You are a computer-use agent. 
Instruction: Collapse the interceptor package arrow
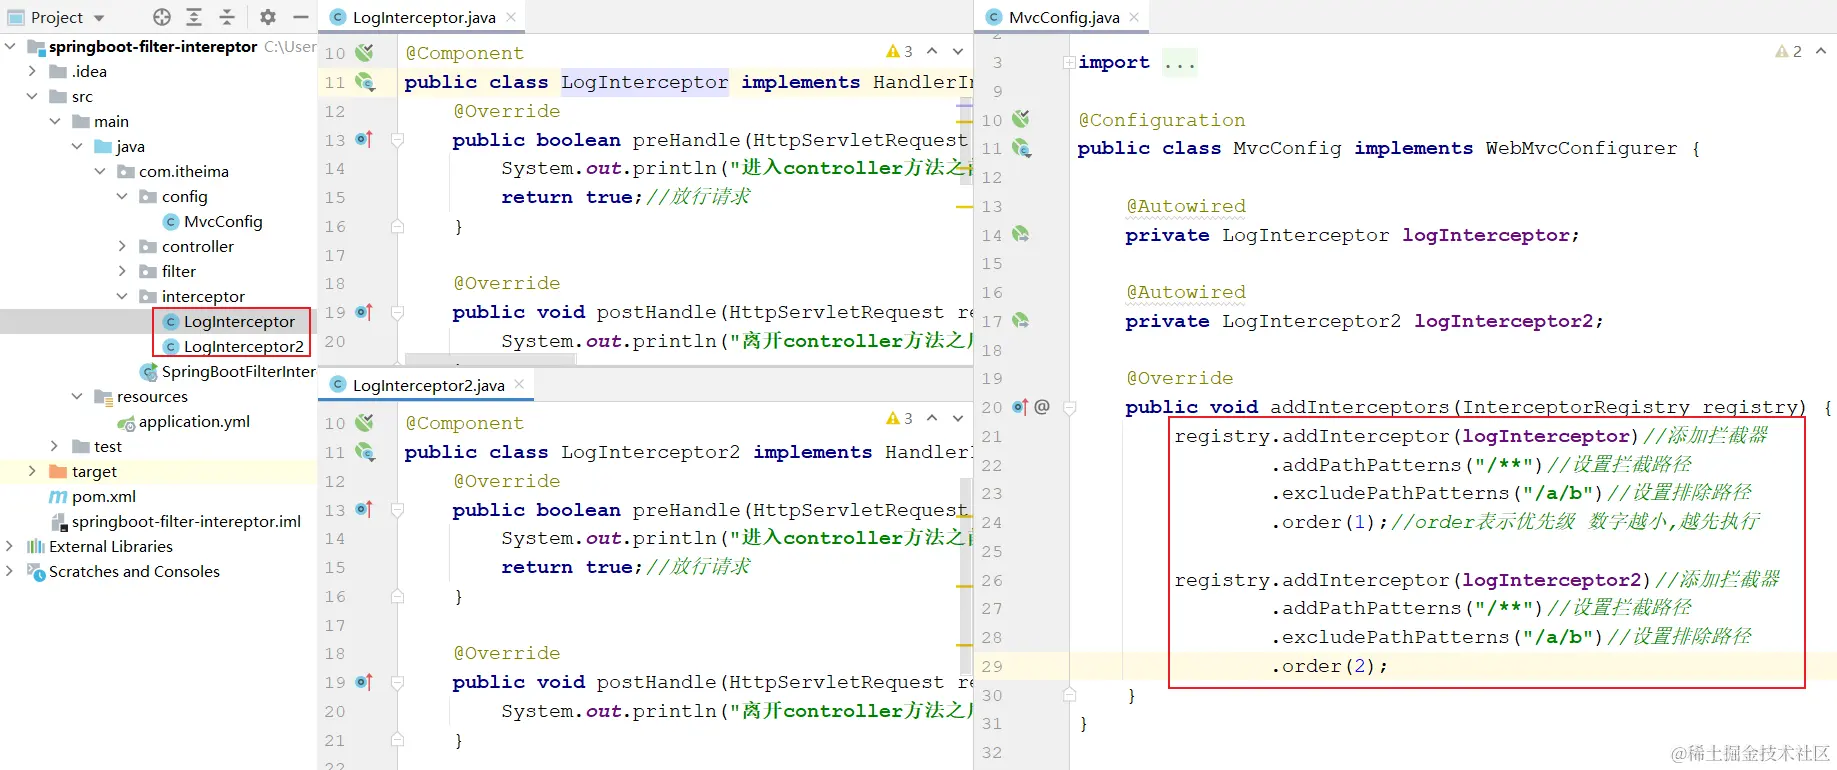122,296
